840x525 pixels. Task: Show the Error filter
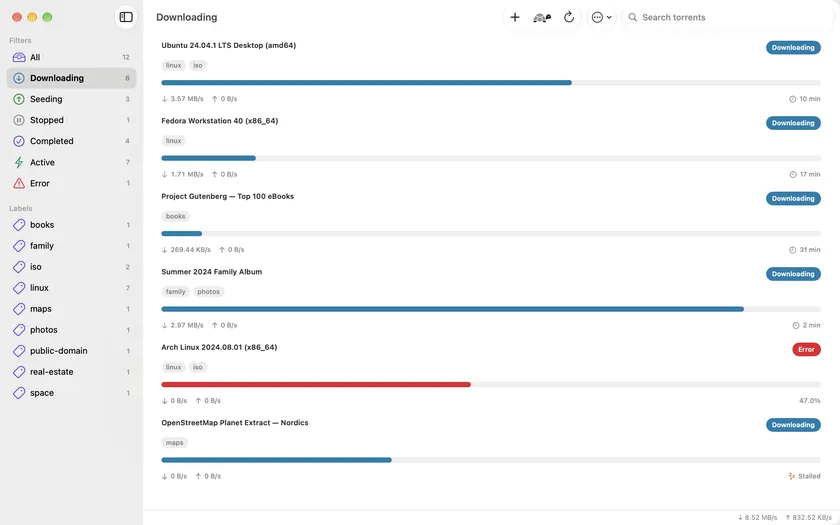(71, 183)
